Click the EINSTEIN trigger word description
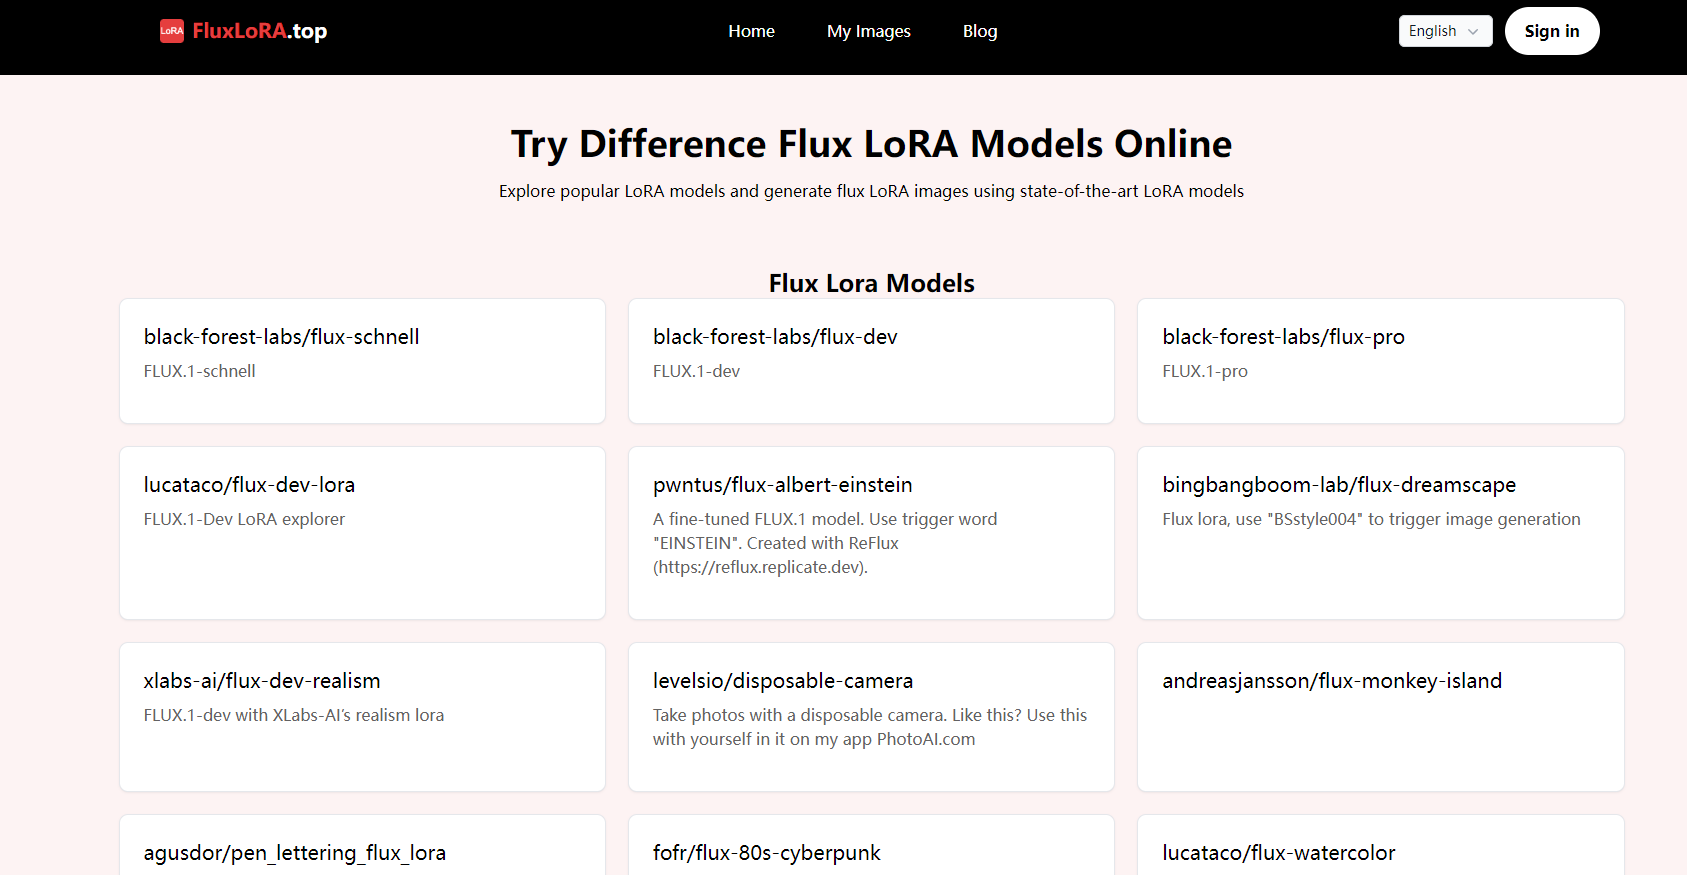Viewport: 1687px width, 875px height. click(x=825, y=543)
